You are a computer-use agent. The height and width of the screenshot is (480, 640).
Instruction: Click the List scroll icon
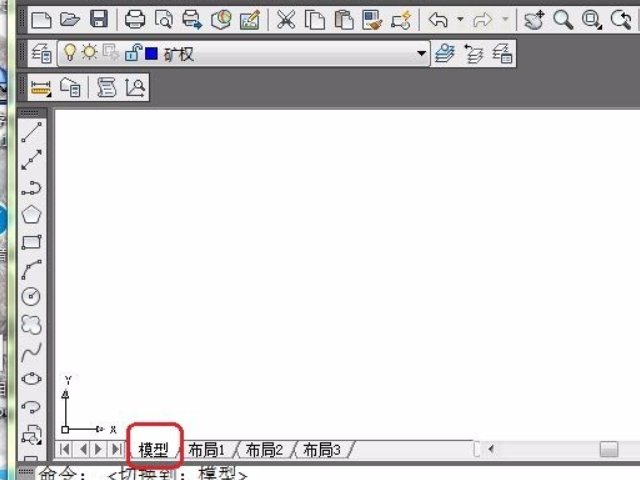106,87
